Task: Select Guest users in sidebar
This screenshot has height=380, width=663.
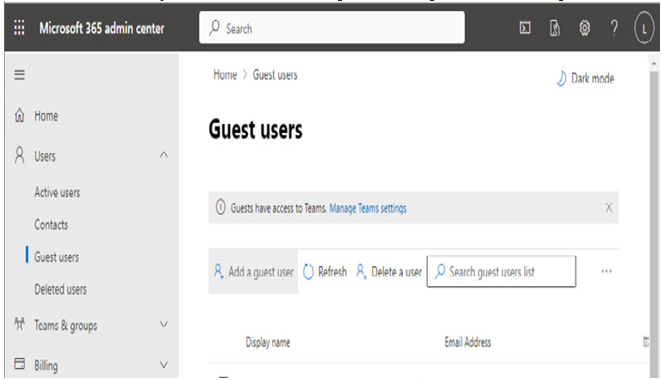Action: pos(57,257)
